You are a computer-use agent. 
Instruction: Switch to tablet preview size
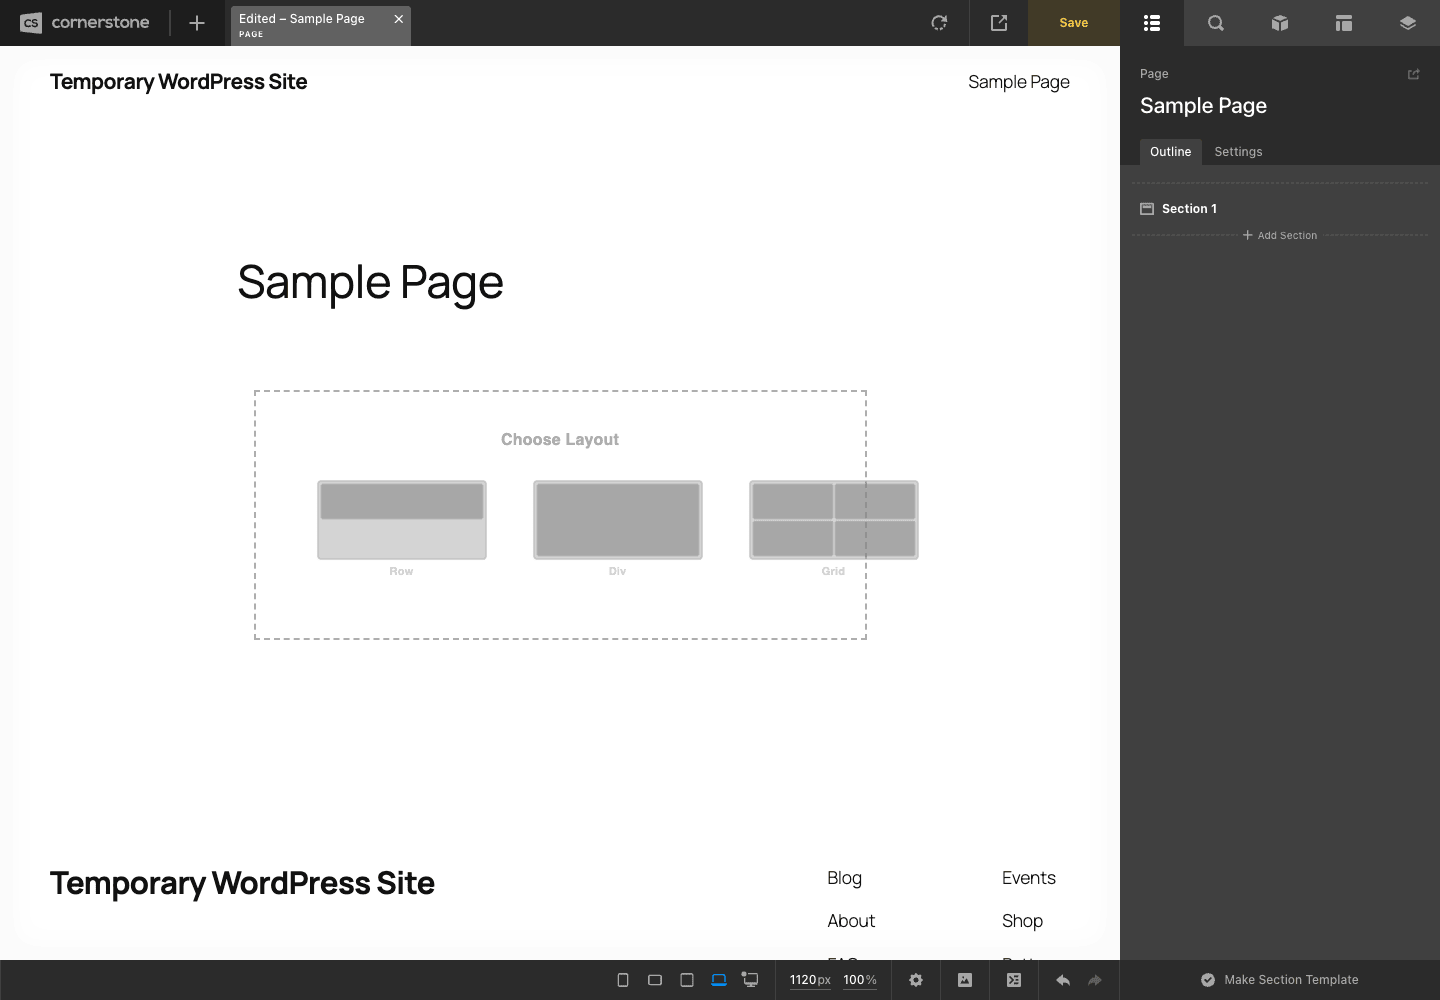[x=687, y=980]
